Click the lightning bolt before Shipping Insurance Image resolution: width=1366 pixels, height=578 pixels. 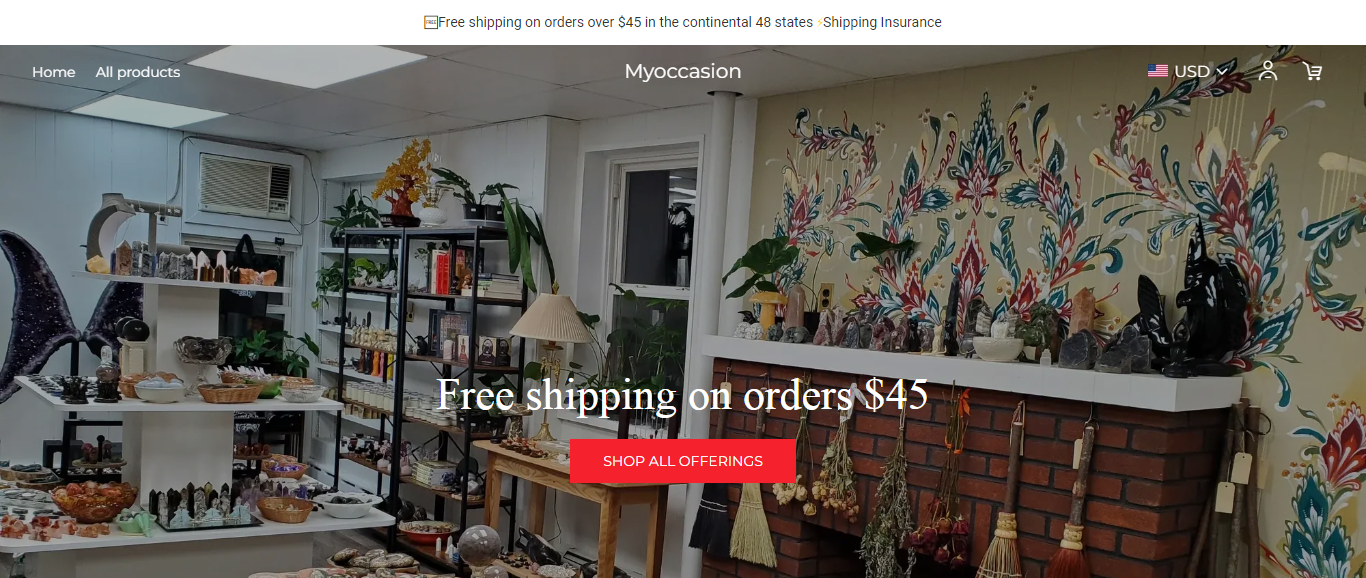[x=819, y=22]
